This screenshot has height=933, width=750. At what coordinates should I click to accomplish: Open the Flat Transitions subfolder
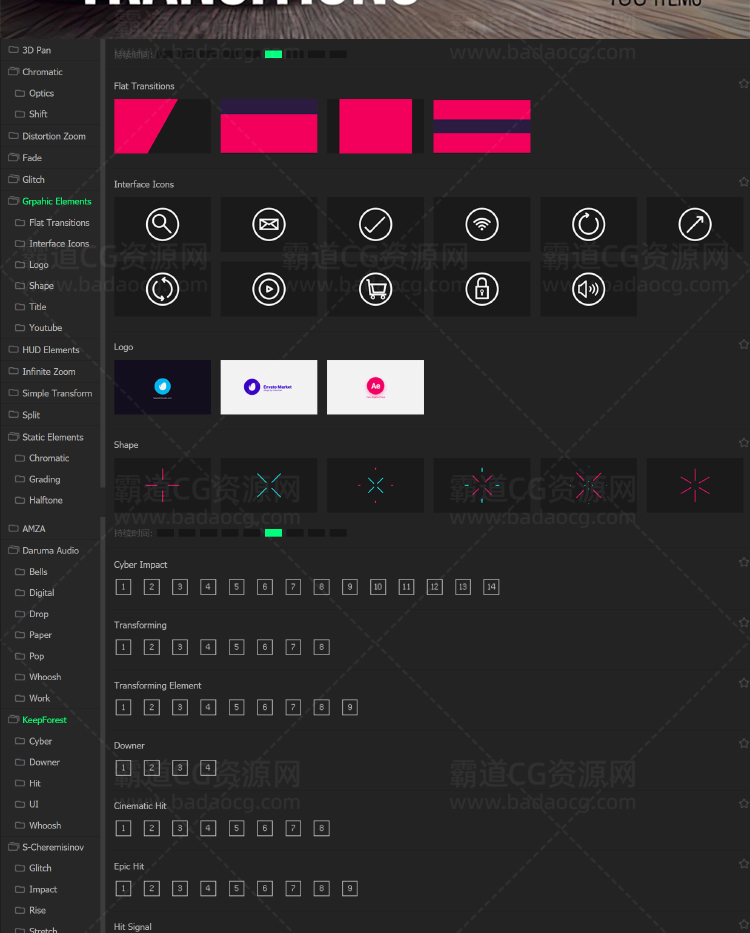(x=59, y=223)
